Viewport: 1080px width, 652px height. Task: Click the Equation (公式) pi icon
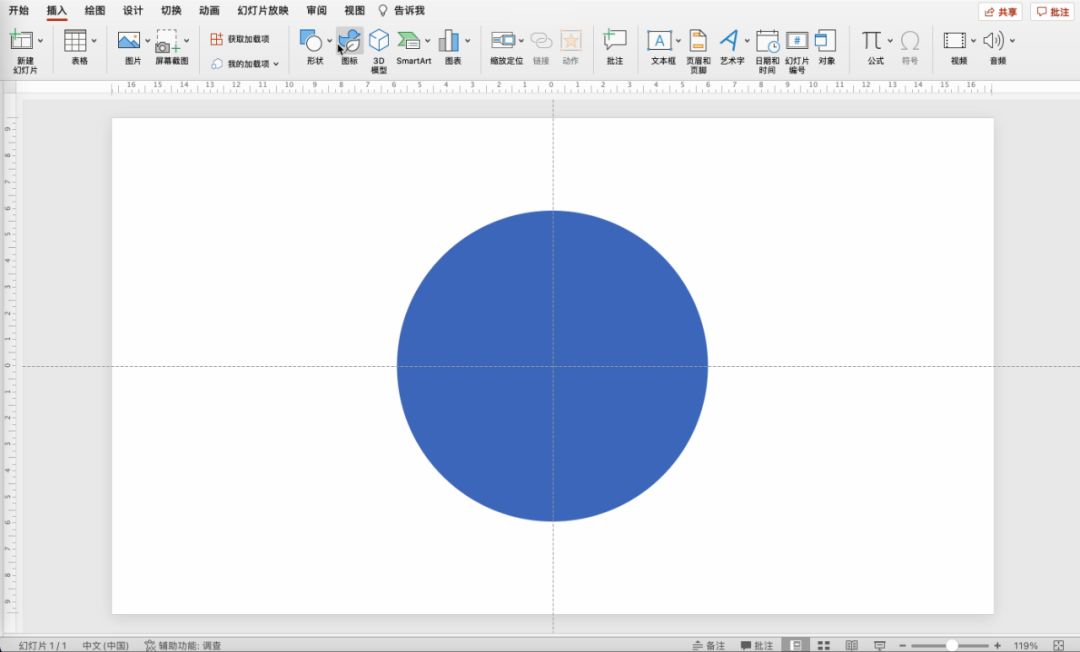872,41
